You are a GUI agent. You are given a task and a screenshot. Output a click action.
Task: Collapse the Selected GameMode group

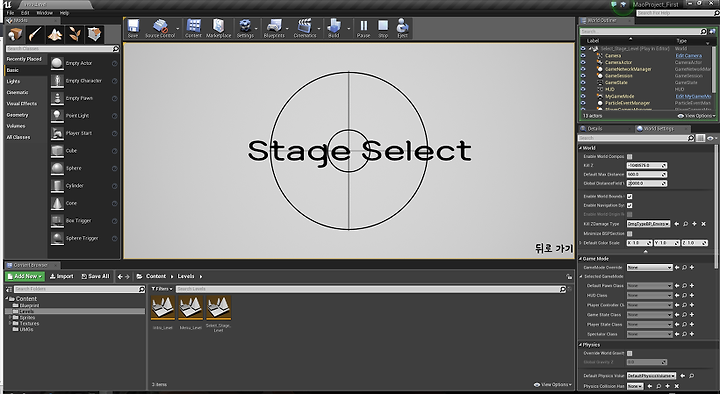(x=581, y=276)
